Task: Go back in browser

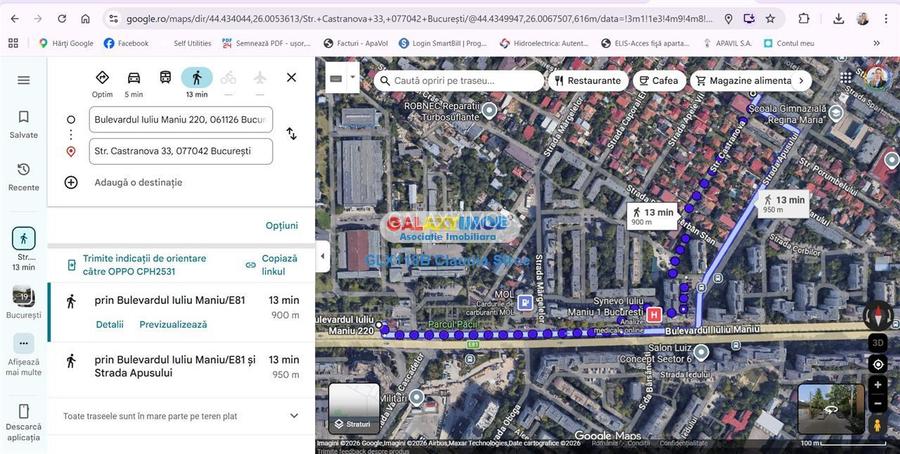Action: coord(15,19)
